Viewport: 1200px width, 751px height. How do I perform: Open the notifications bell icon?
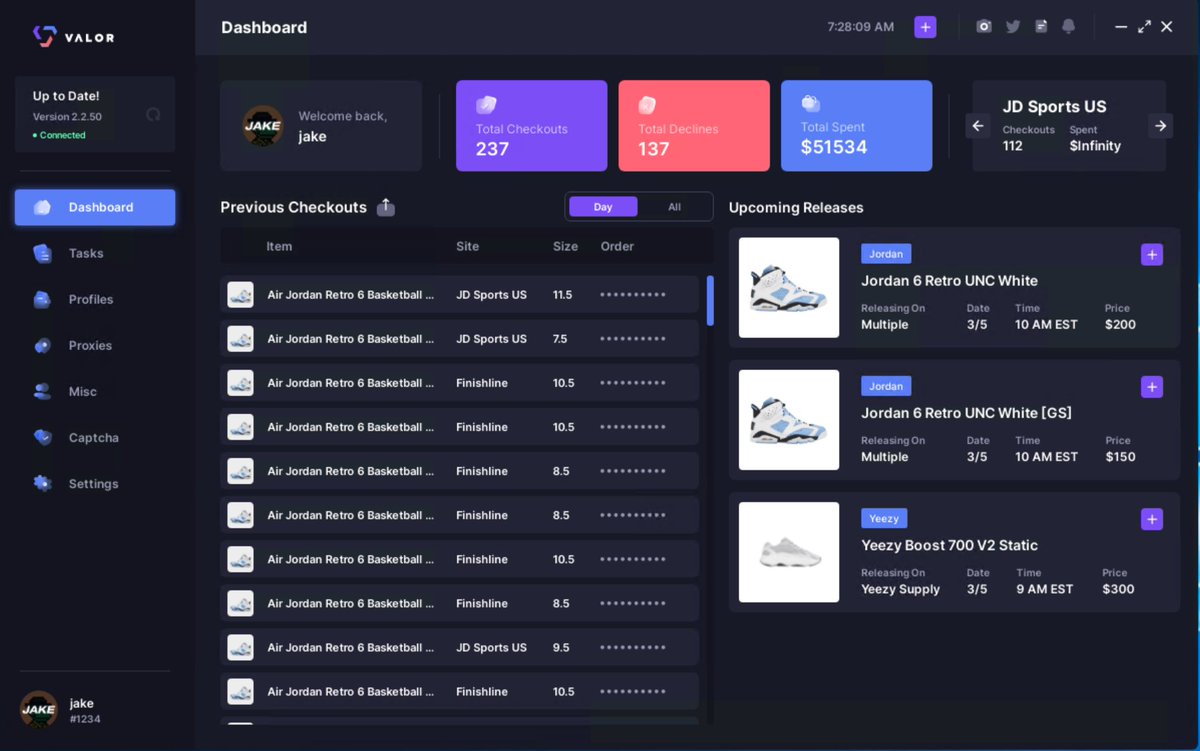pyautogui.click(x=1068, y=27)
